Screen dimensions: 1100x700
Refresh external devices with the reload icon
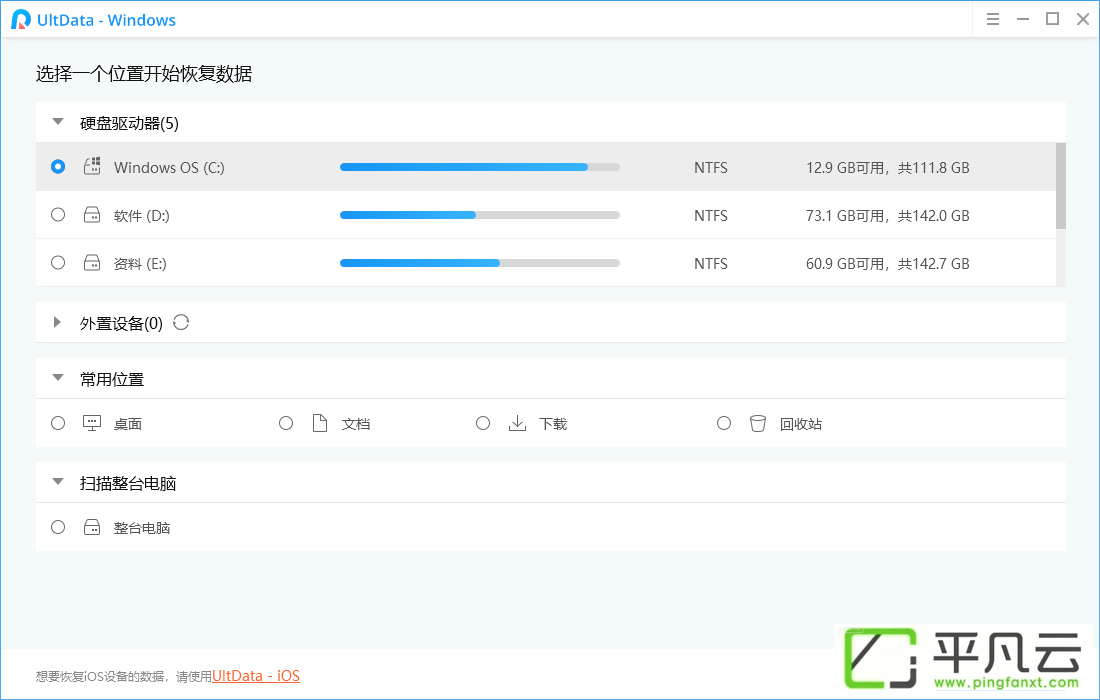pyautogui.click(x=181, y=323)
